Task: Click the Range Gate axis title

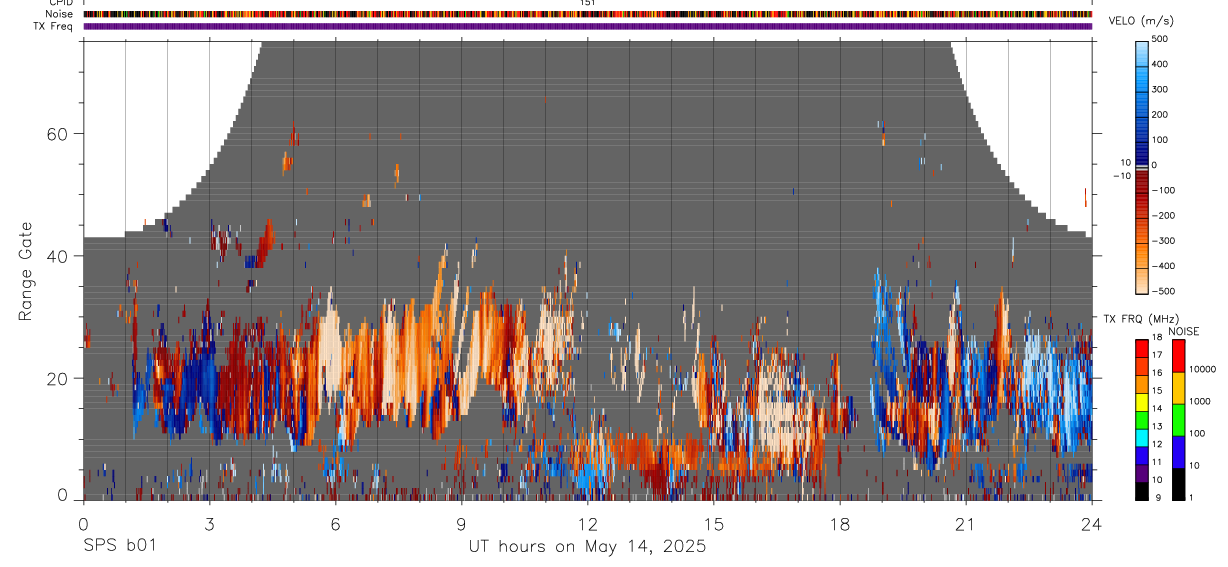Action: pyautogui.click(x=27, y=270)
